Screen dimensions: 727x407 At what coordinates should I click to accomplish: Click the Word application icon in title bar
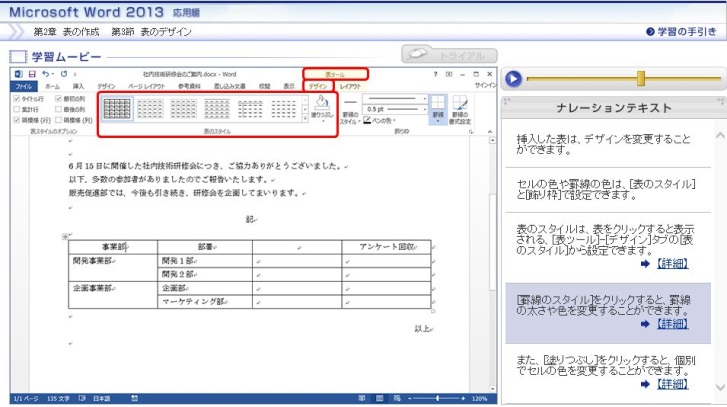(x=18, y=74)
